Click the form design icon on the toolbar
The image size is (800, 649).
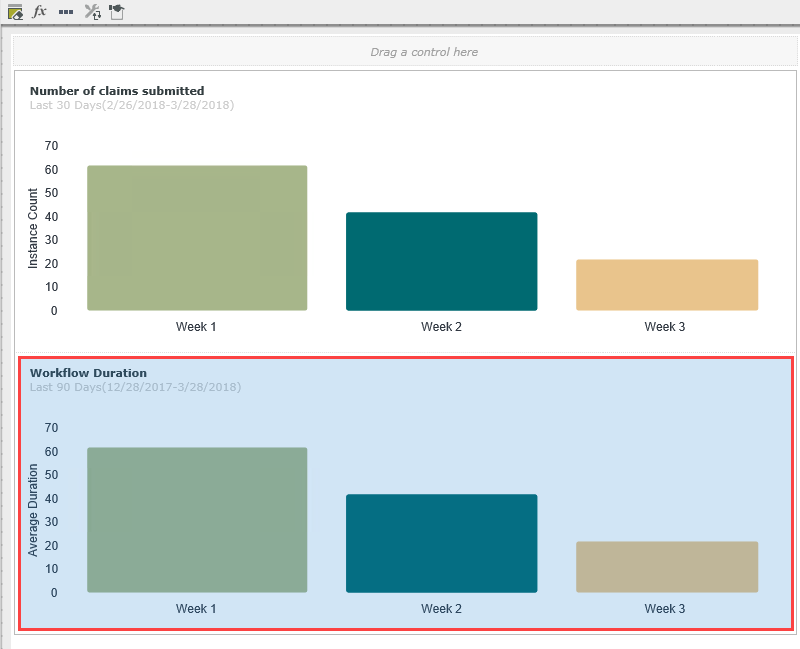13,11
